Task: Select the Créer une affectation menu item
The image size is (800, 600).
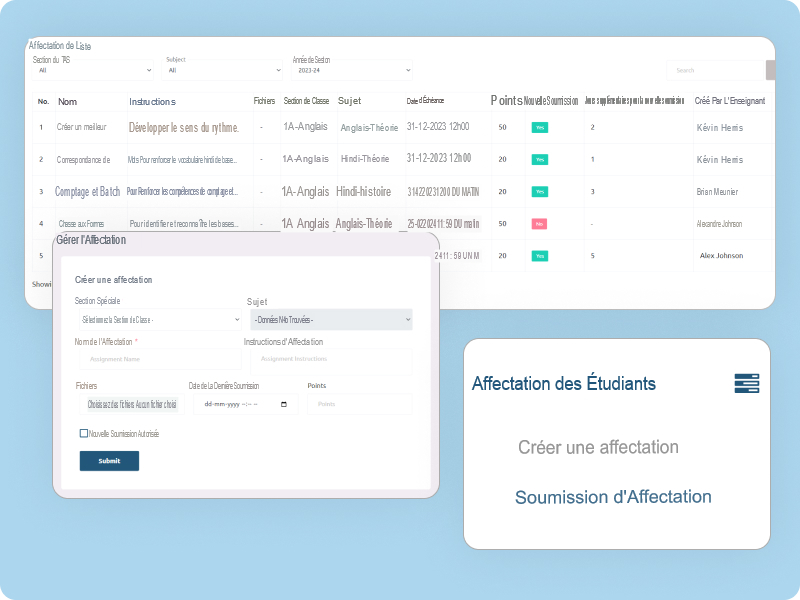Action: coord(598,447)
